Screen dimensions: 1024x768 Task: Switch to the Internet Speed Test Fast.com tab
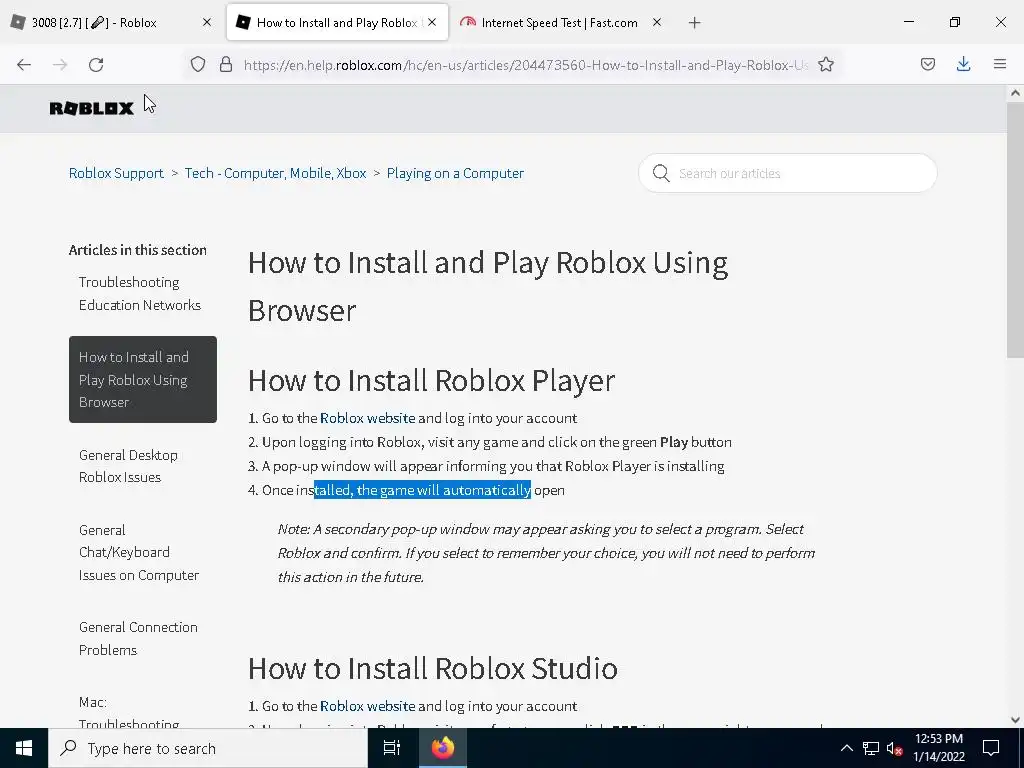pyautogui.click(x=560, y=23)
